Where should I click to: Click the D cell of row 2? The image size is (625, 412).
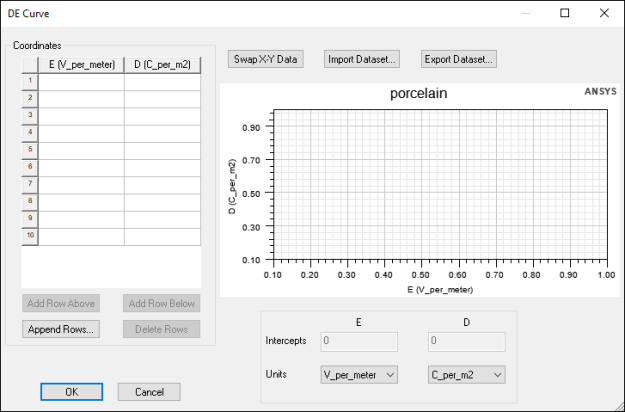[163, 99]
